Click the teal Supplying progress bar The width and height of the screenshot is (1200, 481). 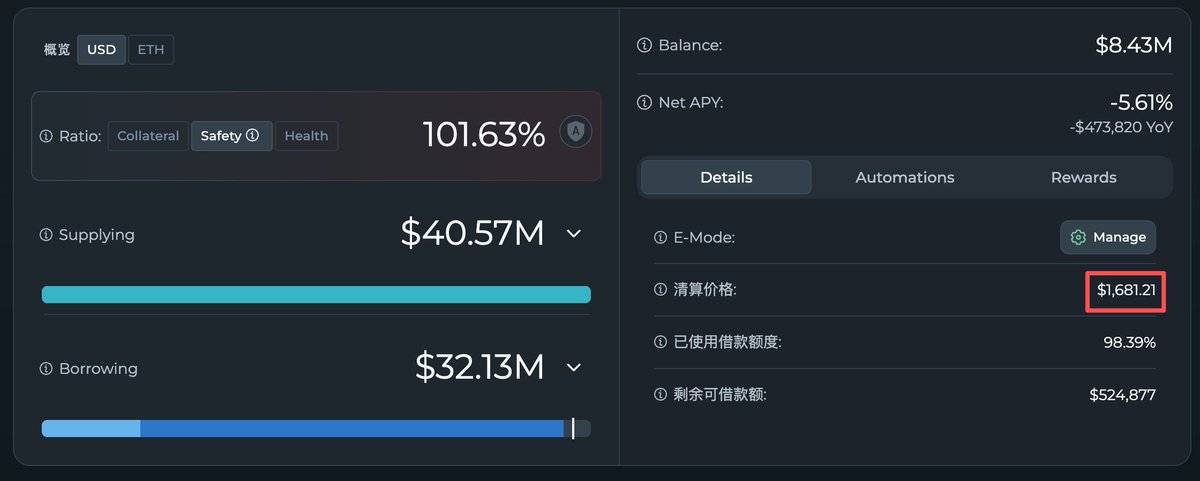tap(316, 294)
